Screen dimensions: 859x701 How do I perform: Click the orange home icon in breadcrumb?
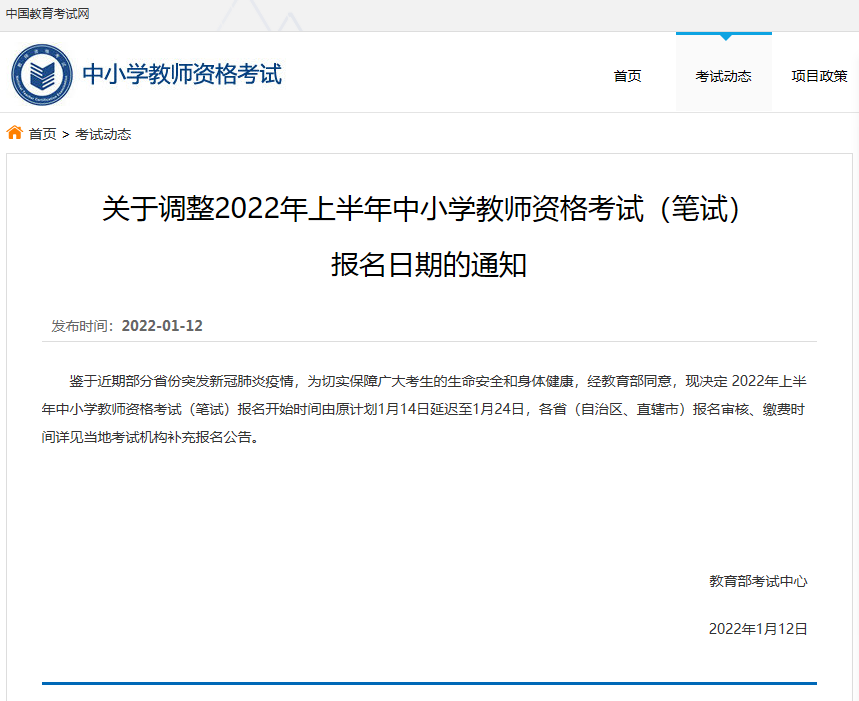[15, 133]
